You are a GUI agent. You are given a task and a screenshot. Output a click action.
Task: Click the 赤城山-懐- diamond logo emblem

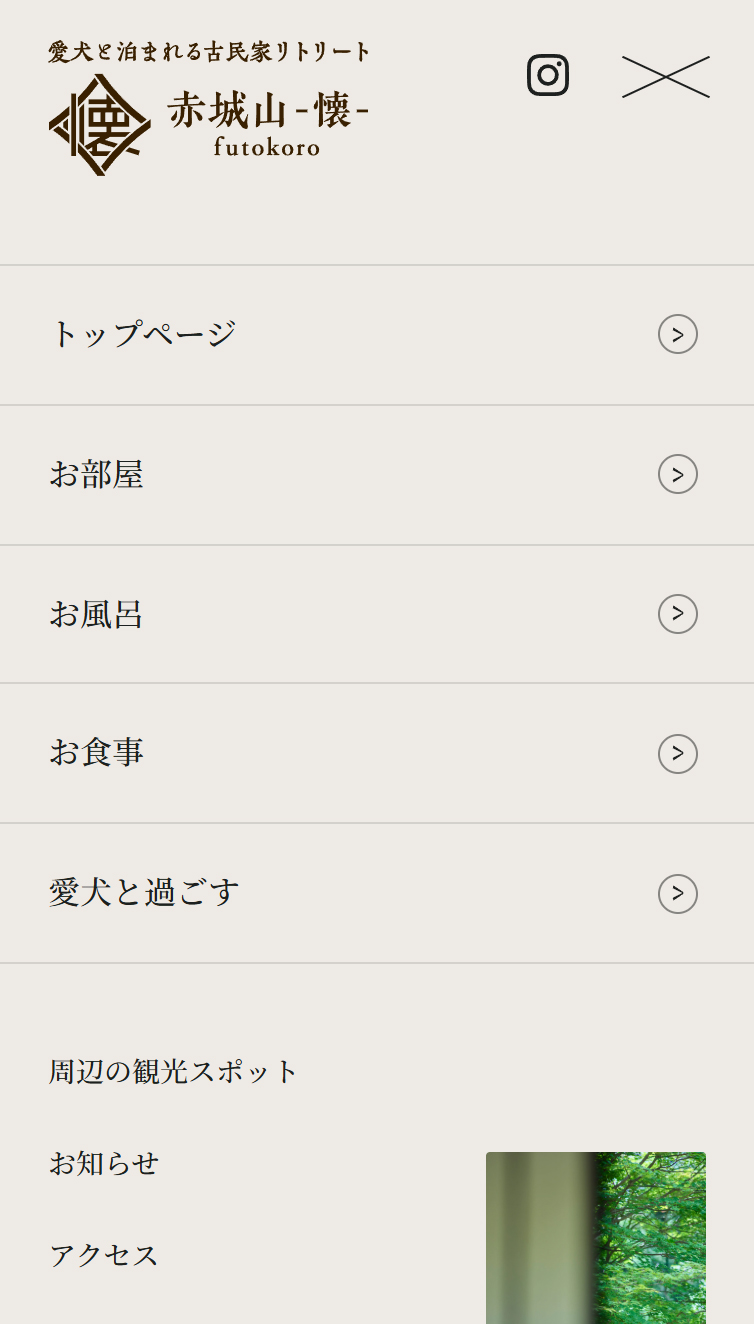(x=100, y=125)
